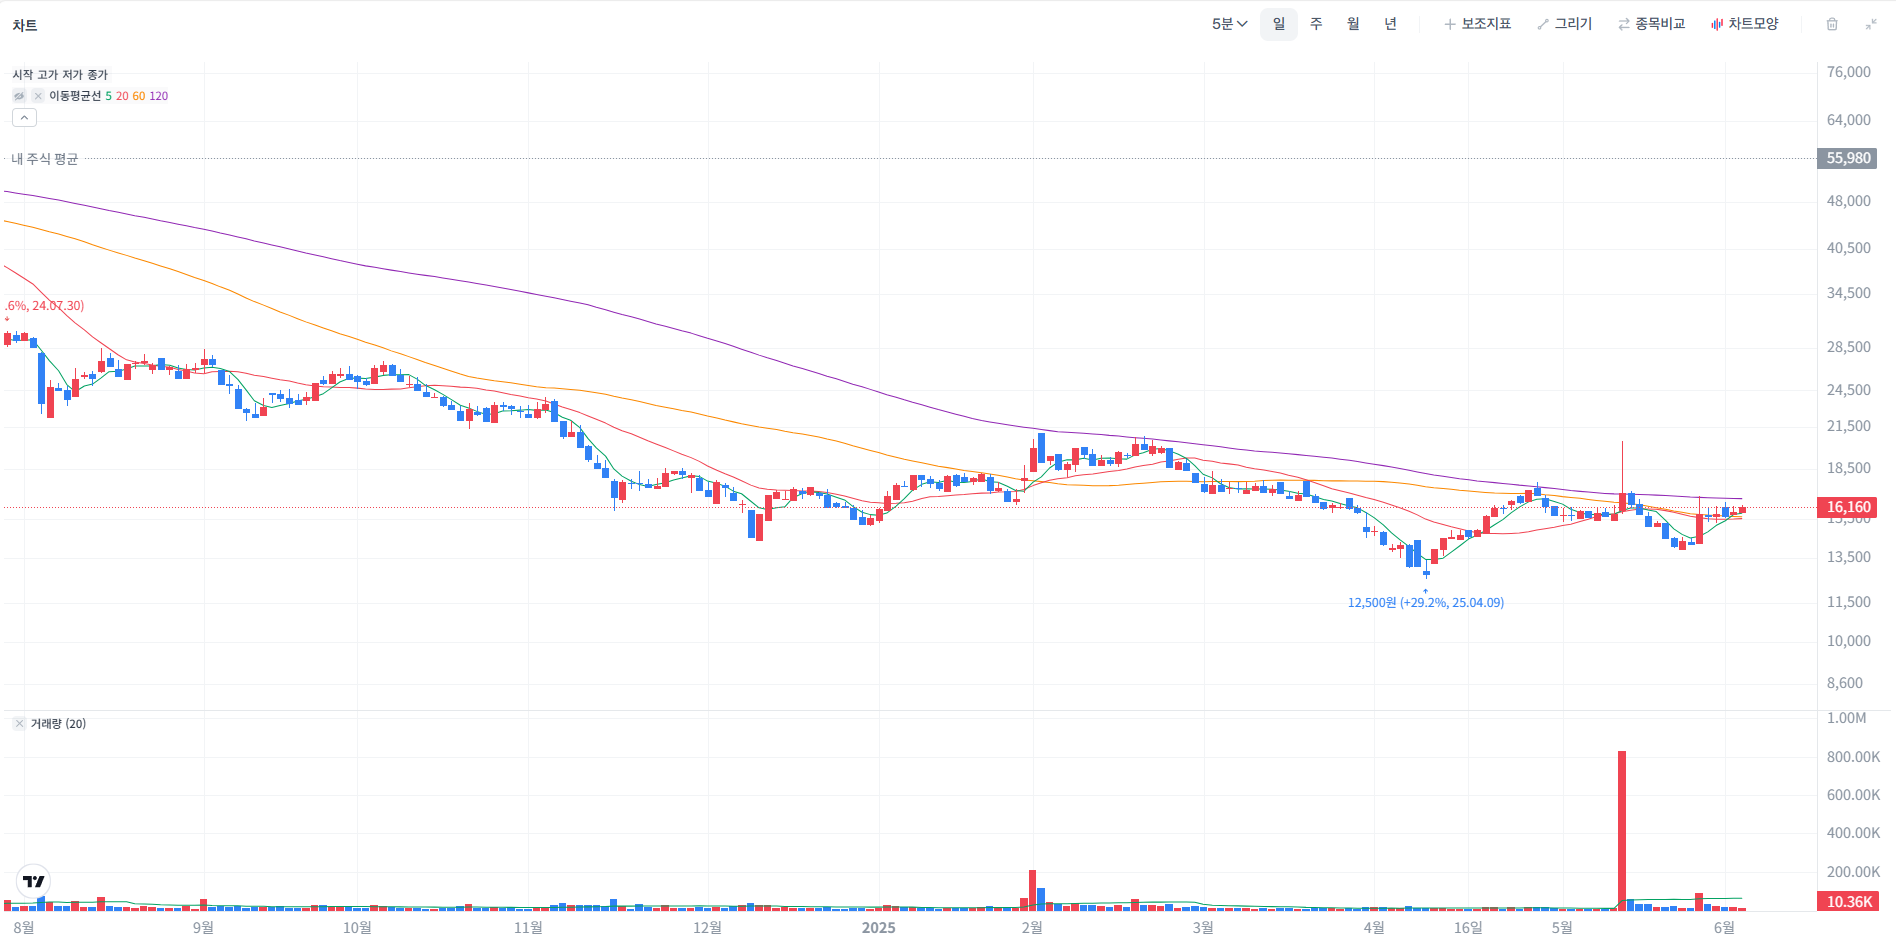Select the 일 daily chart tab
The image size is (1896, 945).
coord(1279,24)
